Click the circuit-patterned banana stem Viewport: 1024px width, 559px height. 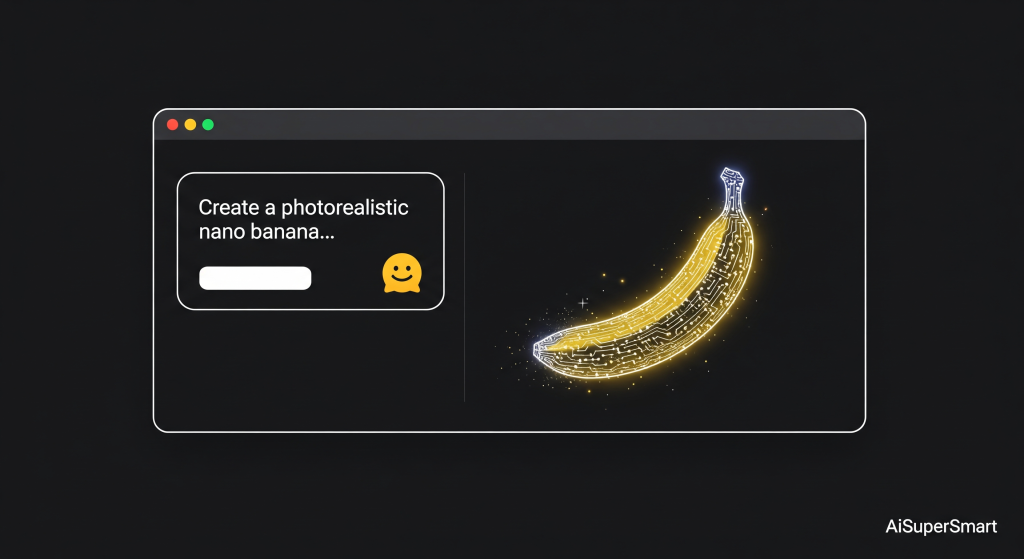(735, 187)
